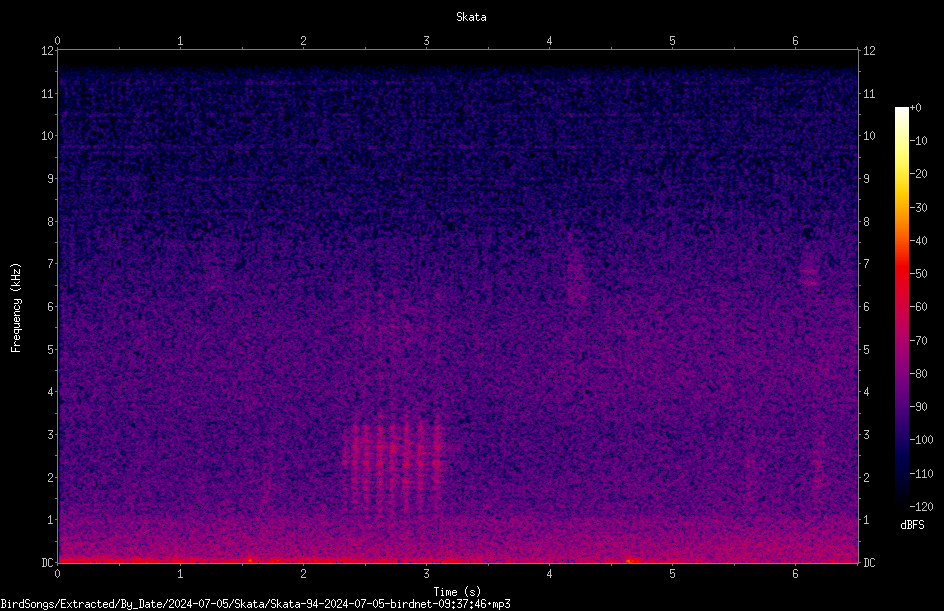Screen dimensions: 944x611
Task: Select the "Frequency (kHz)" axis label
Action: point(16,308)
